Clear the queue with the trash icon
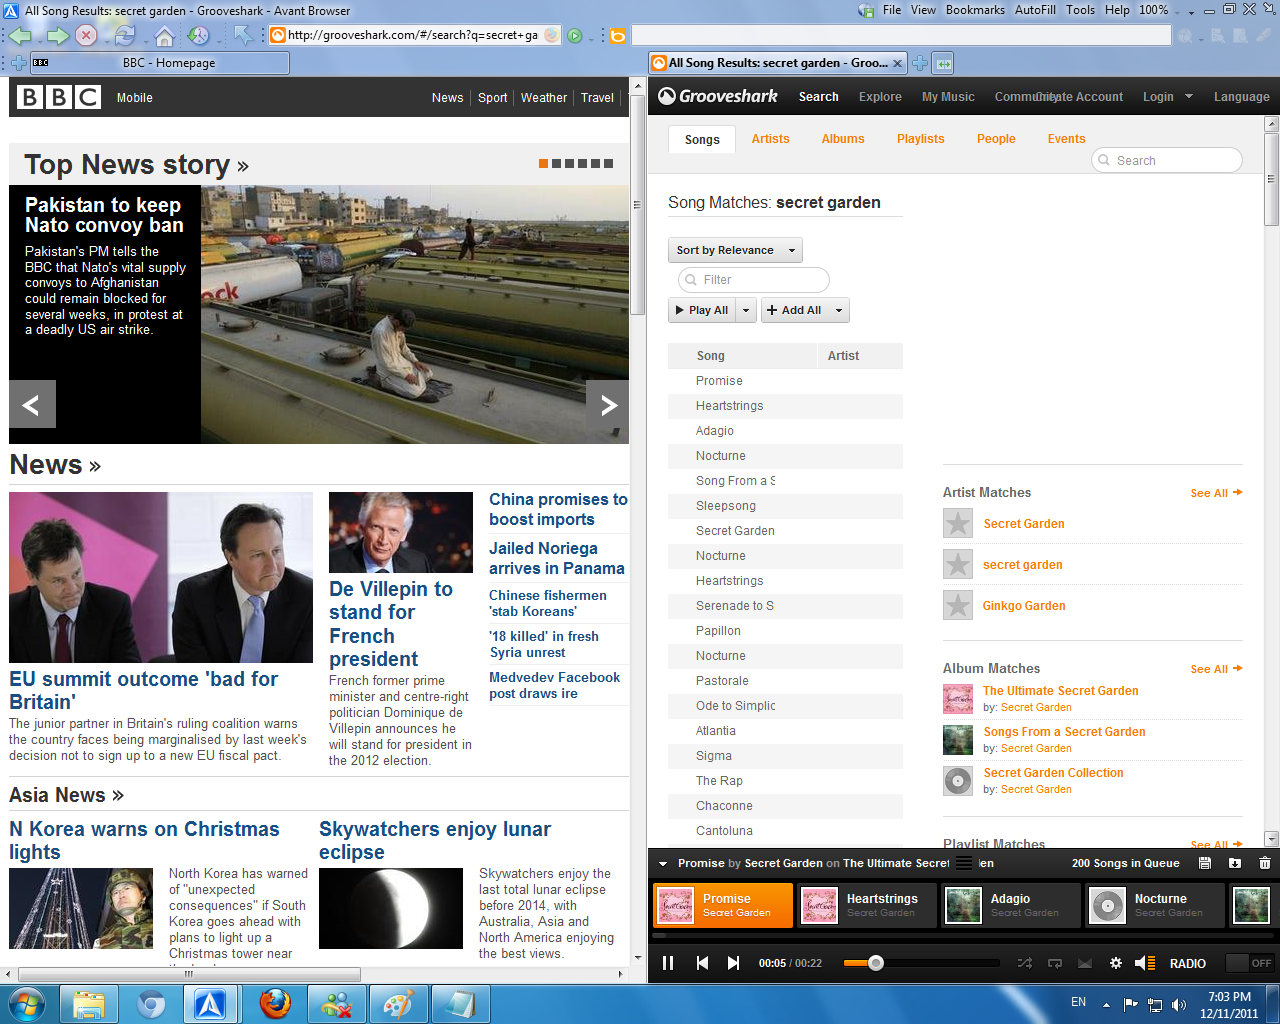The height and width of the screenshot is (1024, 1280). 1265,863
